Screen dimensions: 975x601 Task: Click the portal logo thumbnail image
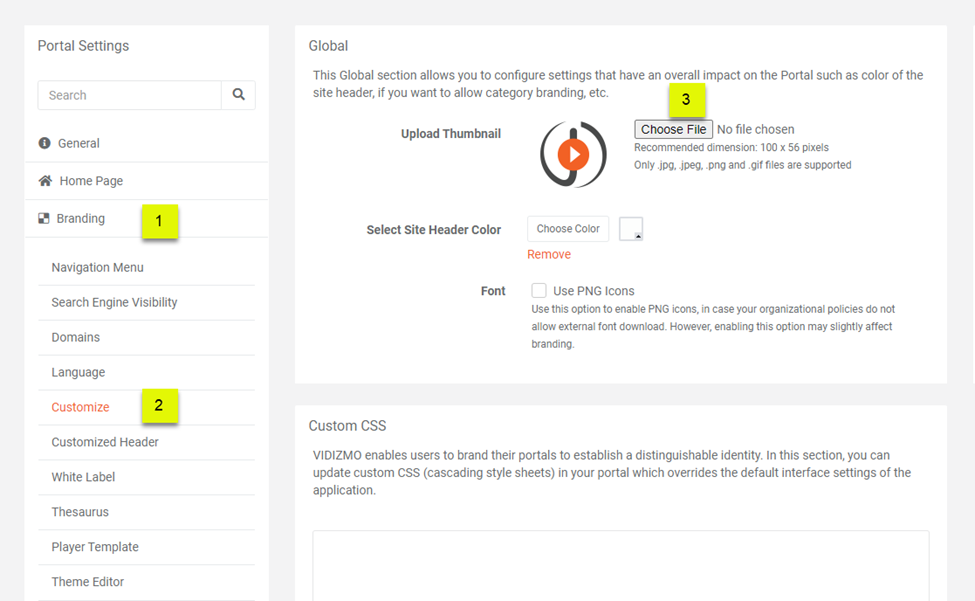573,154
